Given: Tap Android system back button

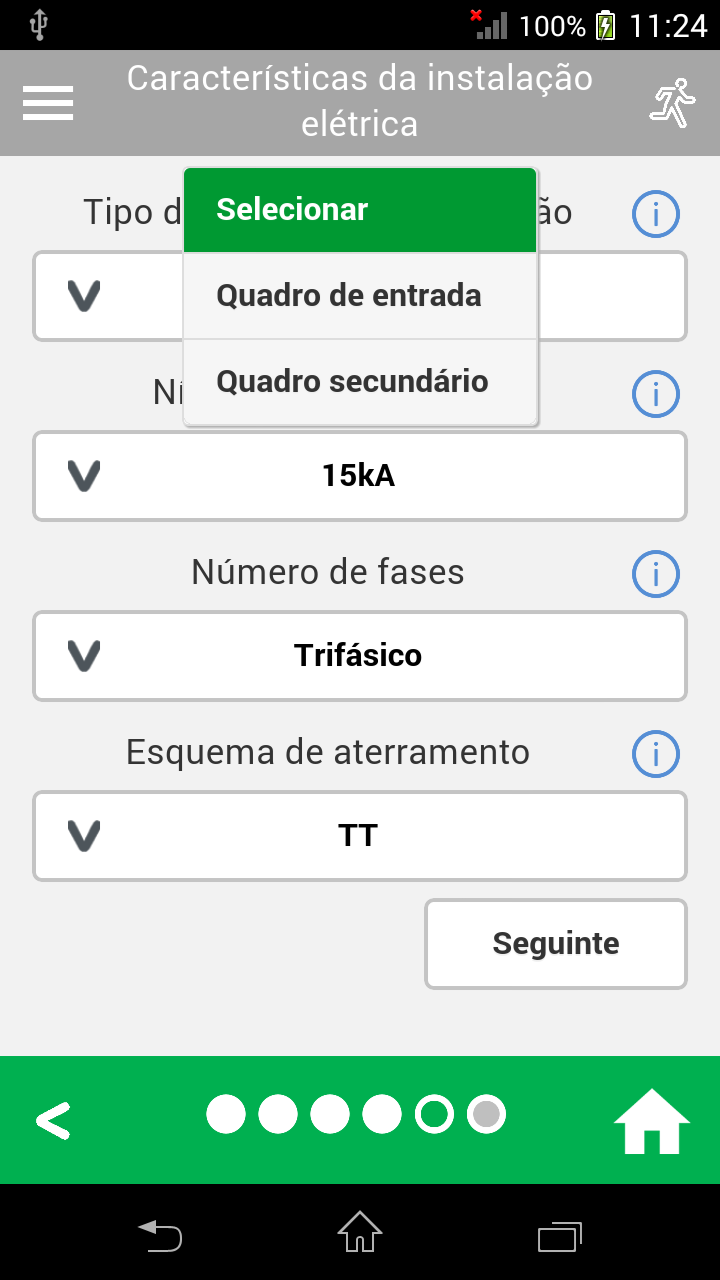Looking at the screenshot, I should point(160,1236).
